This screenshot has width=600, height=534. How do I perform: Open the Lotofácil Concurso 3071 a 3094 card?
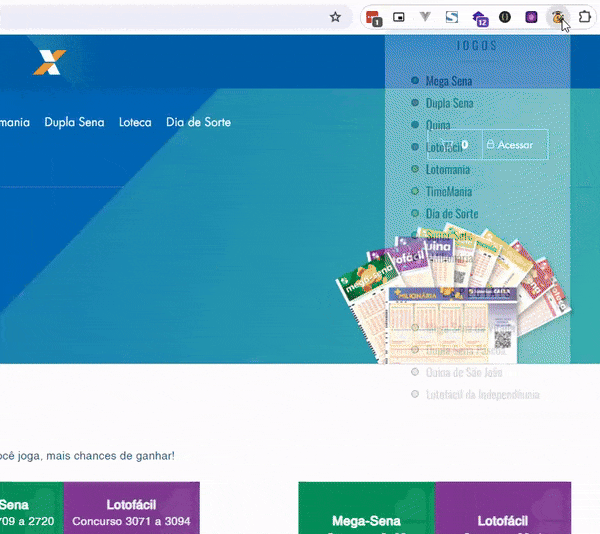[131, 508]
